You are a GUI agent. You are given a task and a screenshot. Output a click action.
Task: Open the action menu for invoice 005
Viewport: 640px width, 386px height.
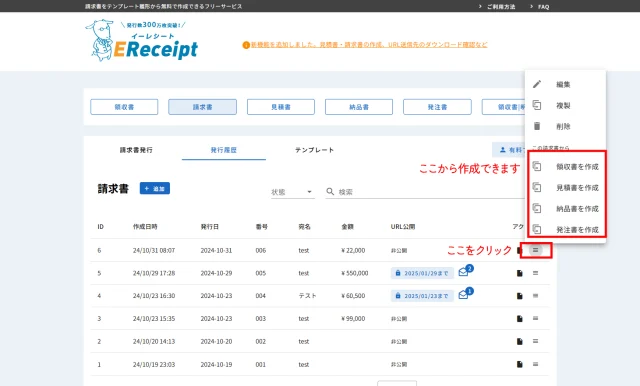536,273
